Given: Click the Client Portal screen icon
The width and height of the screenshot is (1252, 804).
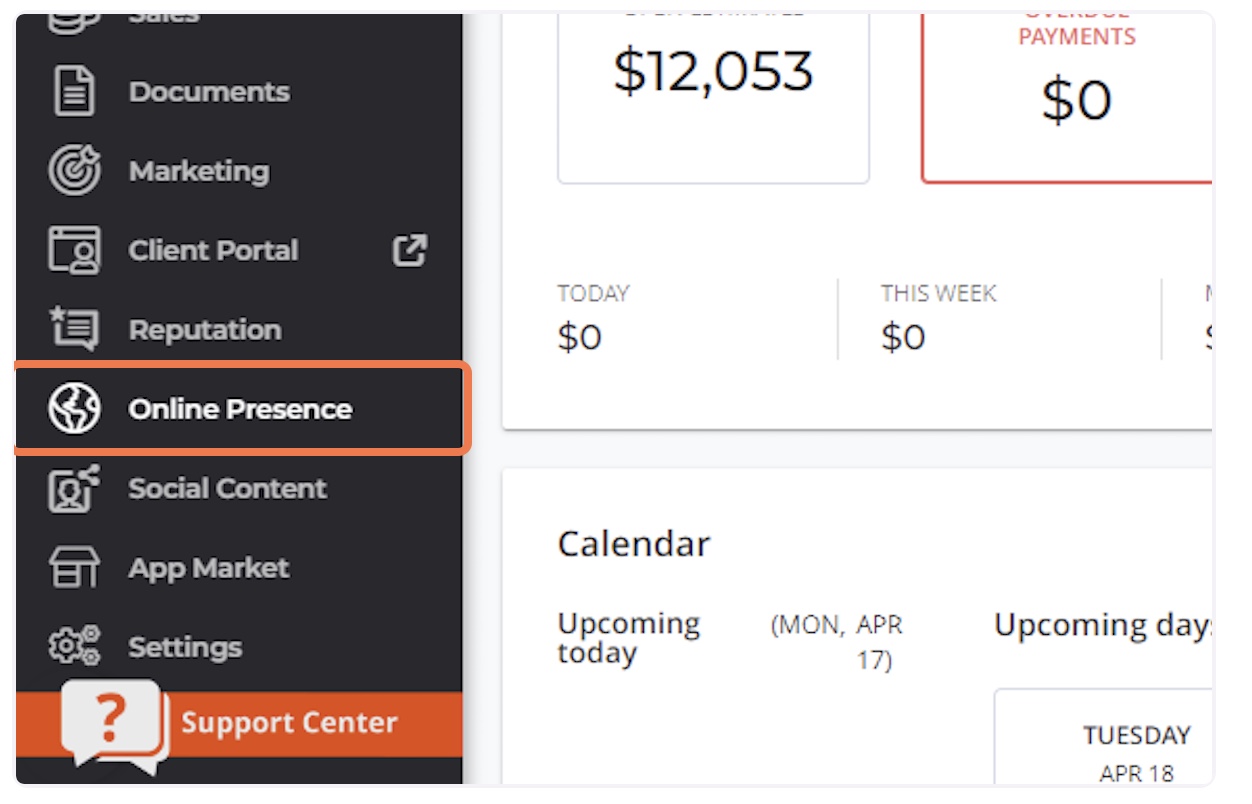Looking at the screenshot, I should [74, 250].
